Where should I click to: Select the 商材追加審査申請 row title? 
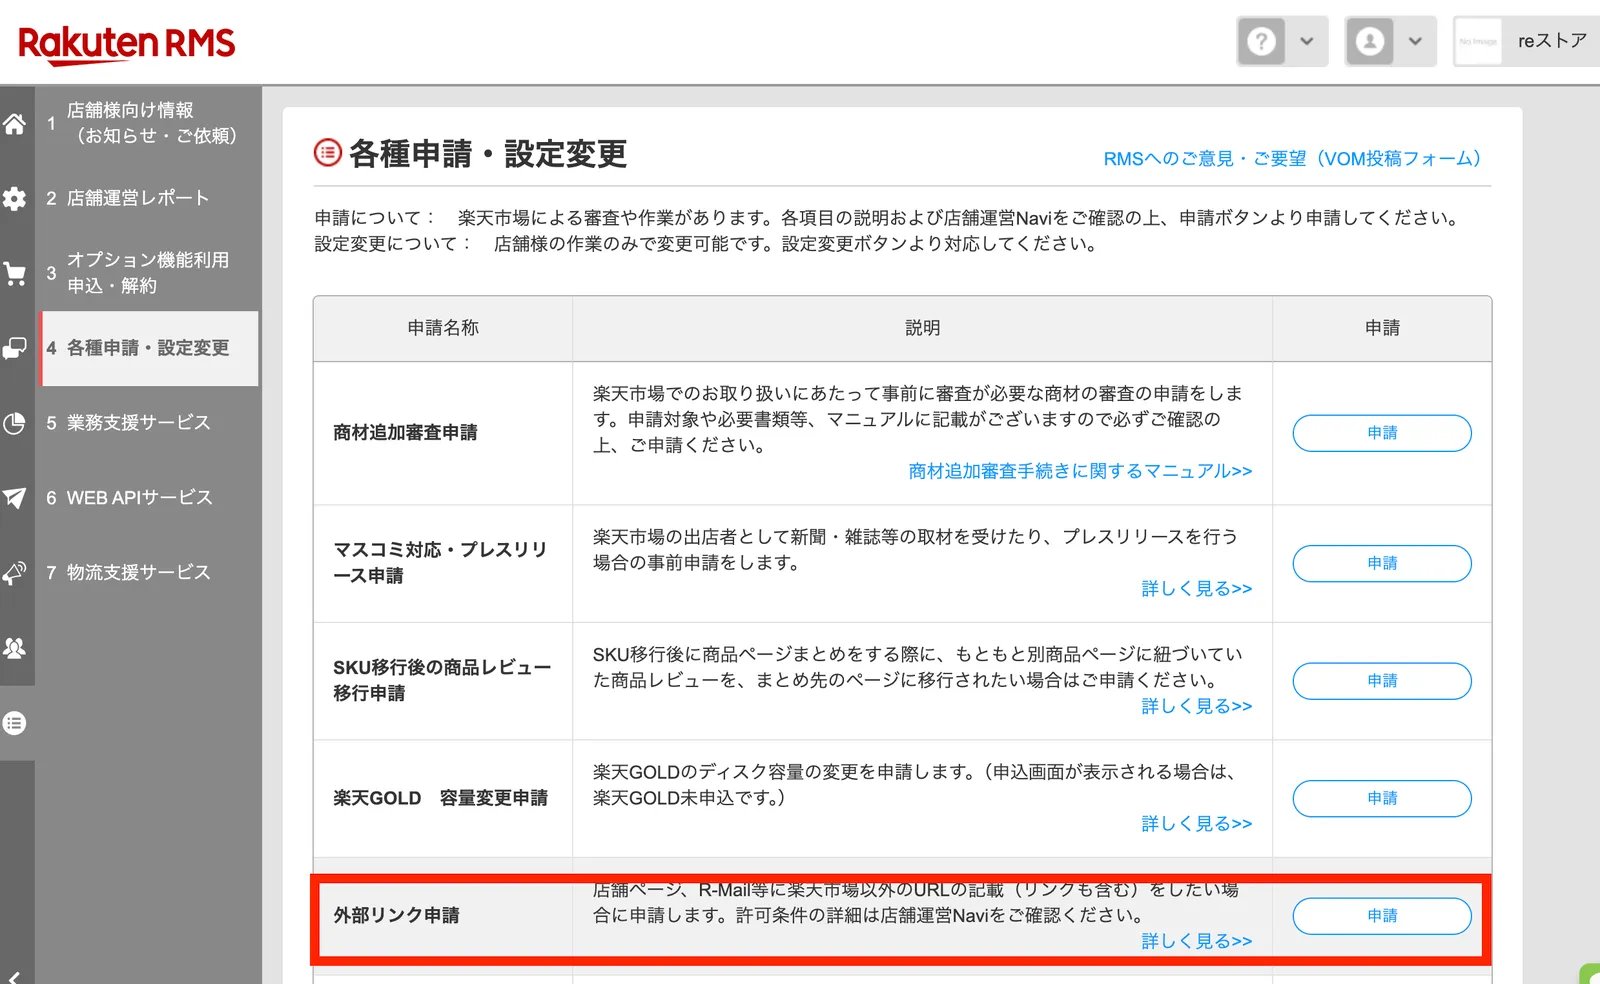(405, 433)
